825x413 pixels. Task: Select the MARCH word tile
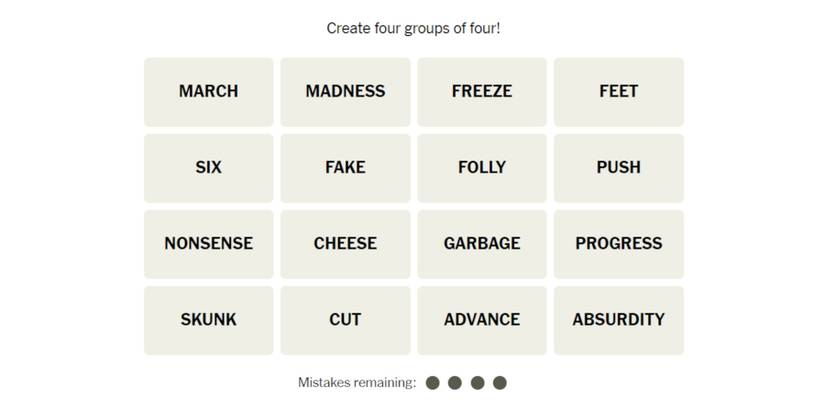point(208,91)
